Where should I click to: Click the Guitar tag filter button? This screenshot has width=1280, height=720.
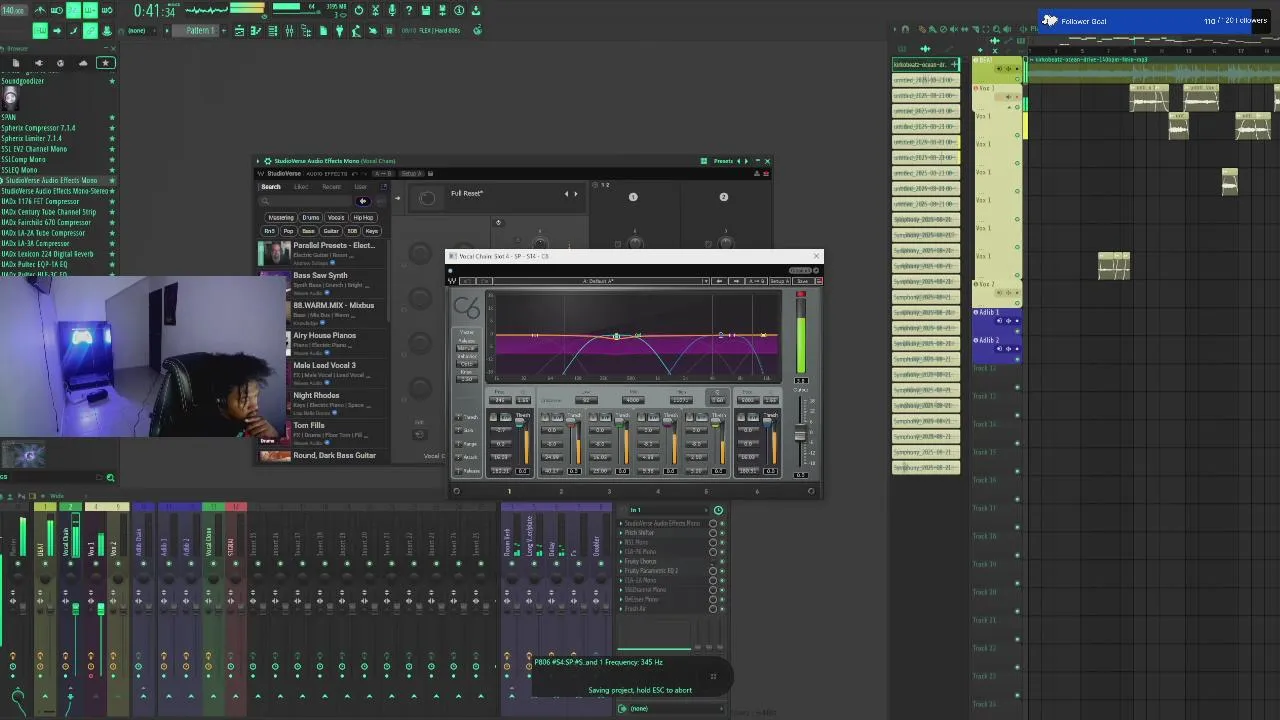[331, 231]
